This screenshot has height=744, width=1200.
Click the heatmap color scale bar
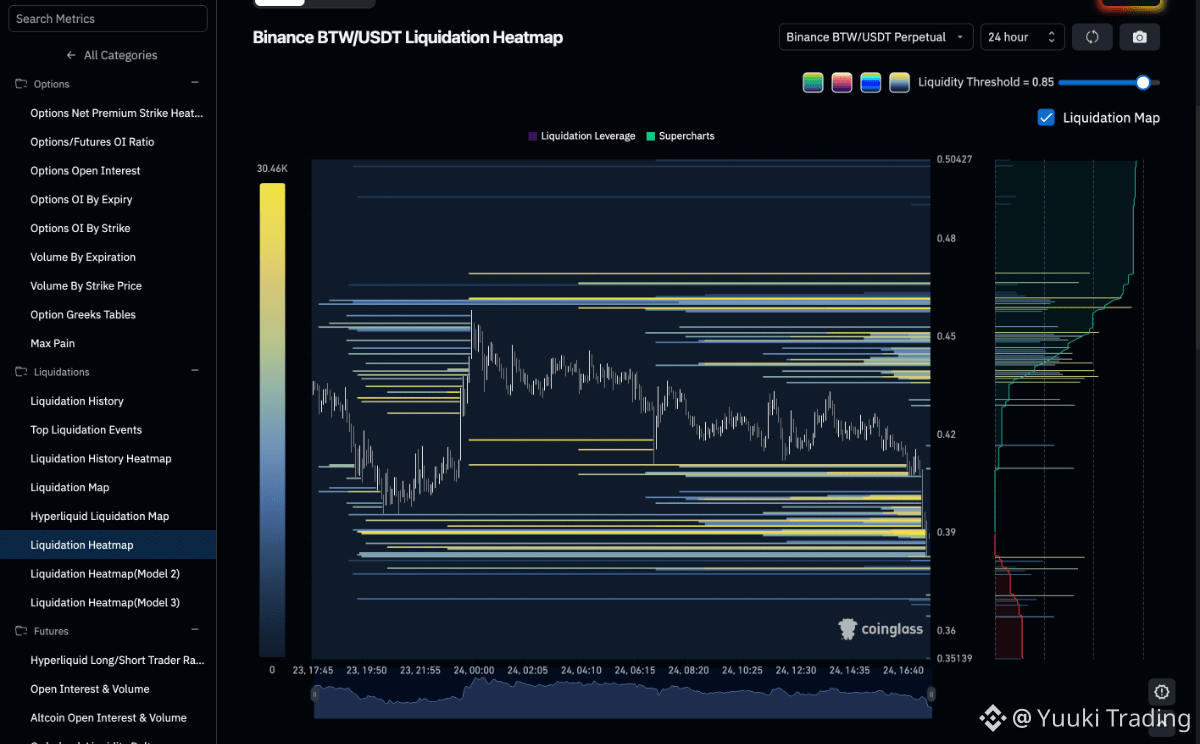(272, 419)
